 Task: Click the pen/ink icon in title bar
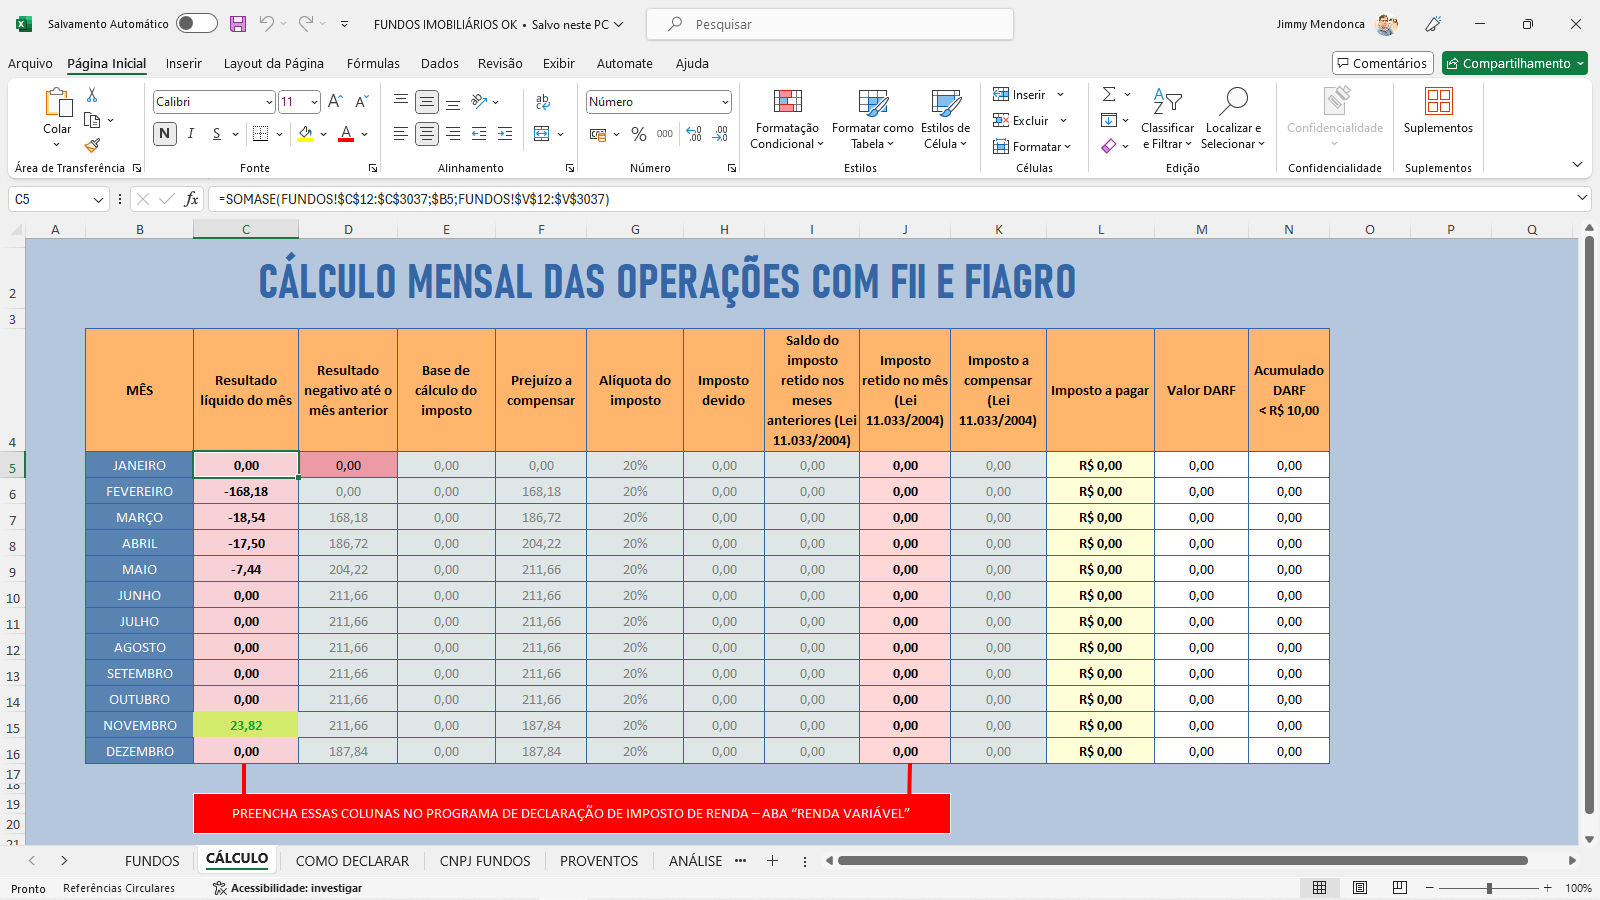[1433, 24]
